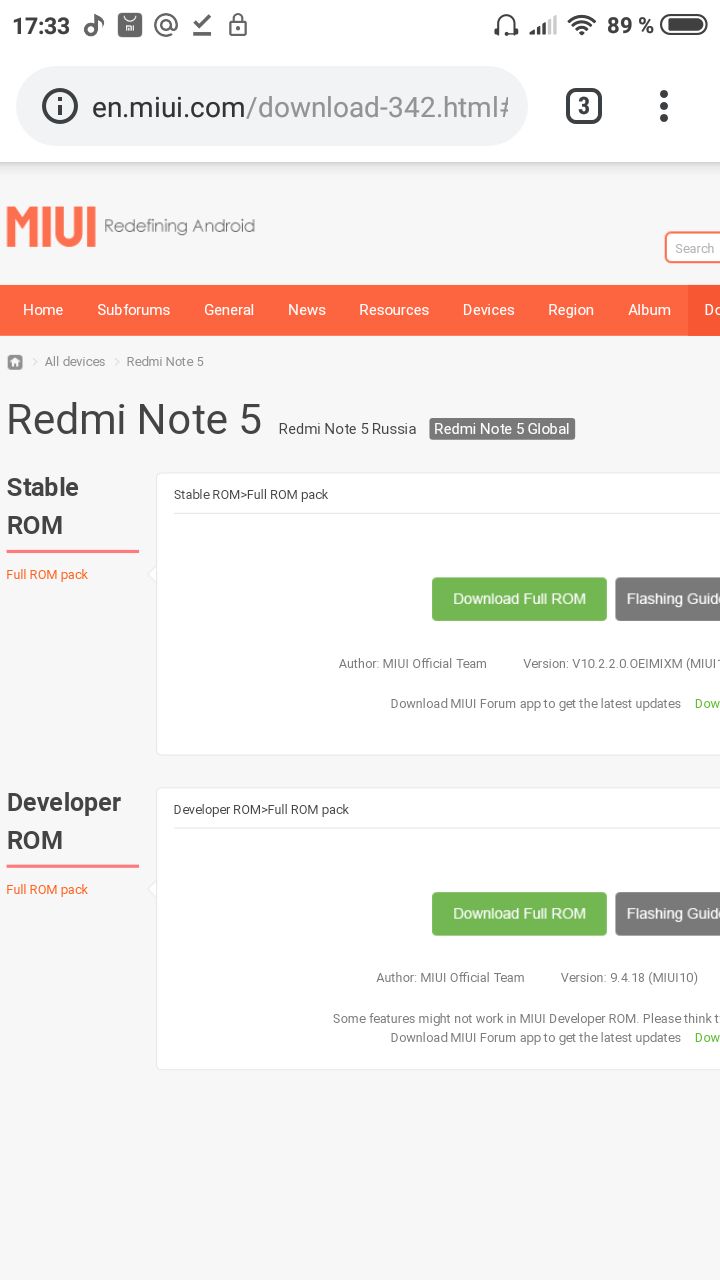Tap the home breadcrumb icon
The width and height of the screenshot is (720, 1280).
click(x=15, y=362)
